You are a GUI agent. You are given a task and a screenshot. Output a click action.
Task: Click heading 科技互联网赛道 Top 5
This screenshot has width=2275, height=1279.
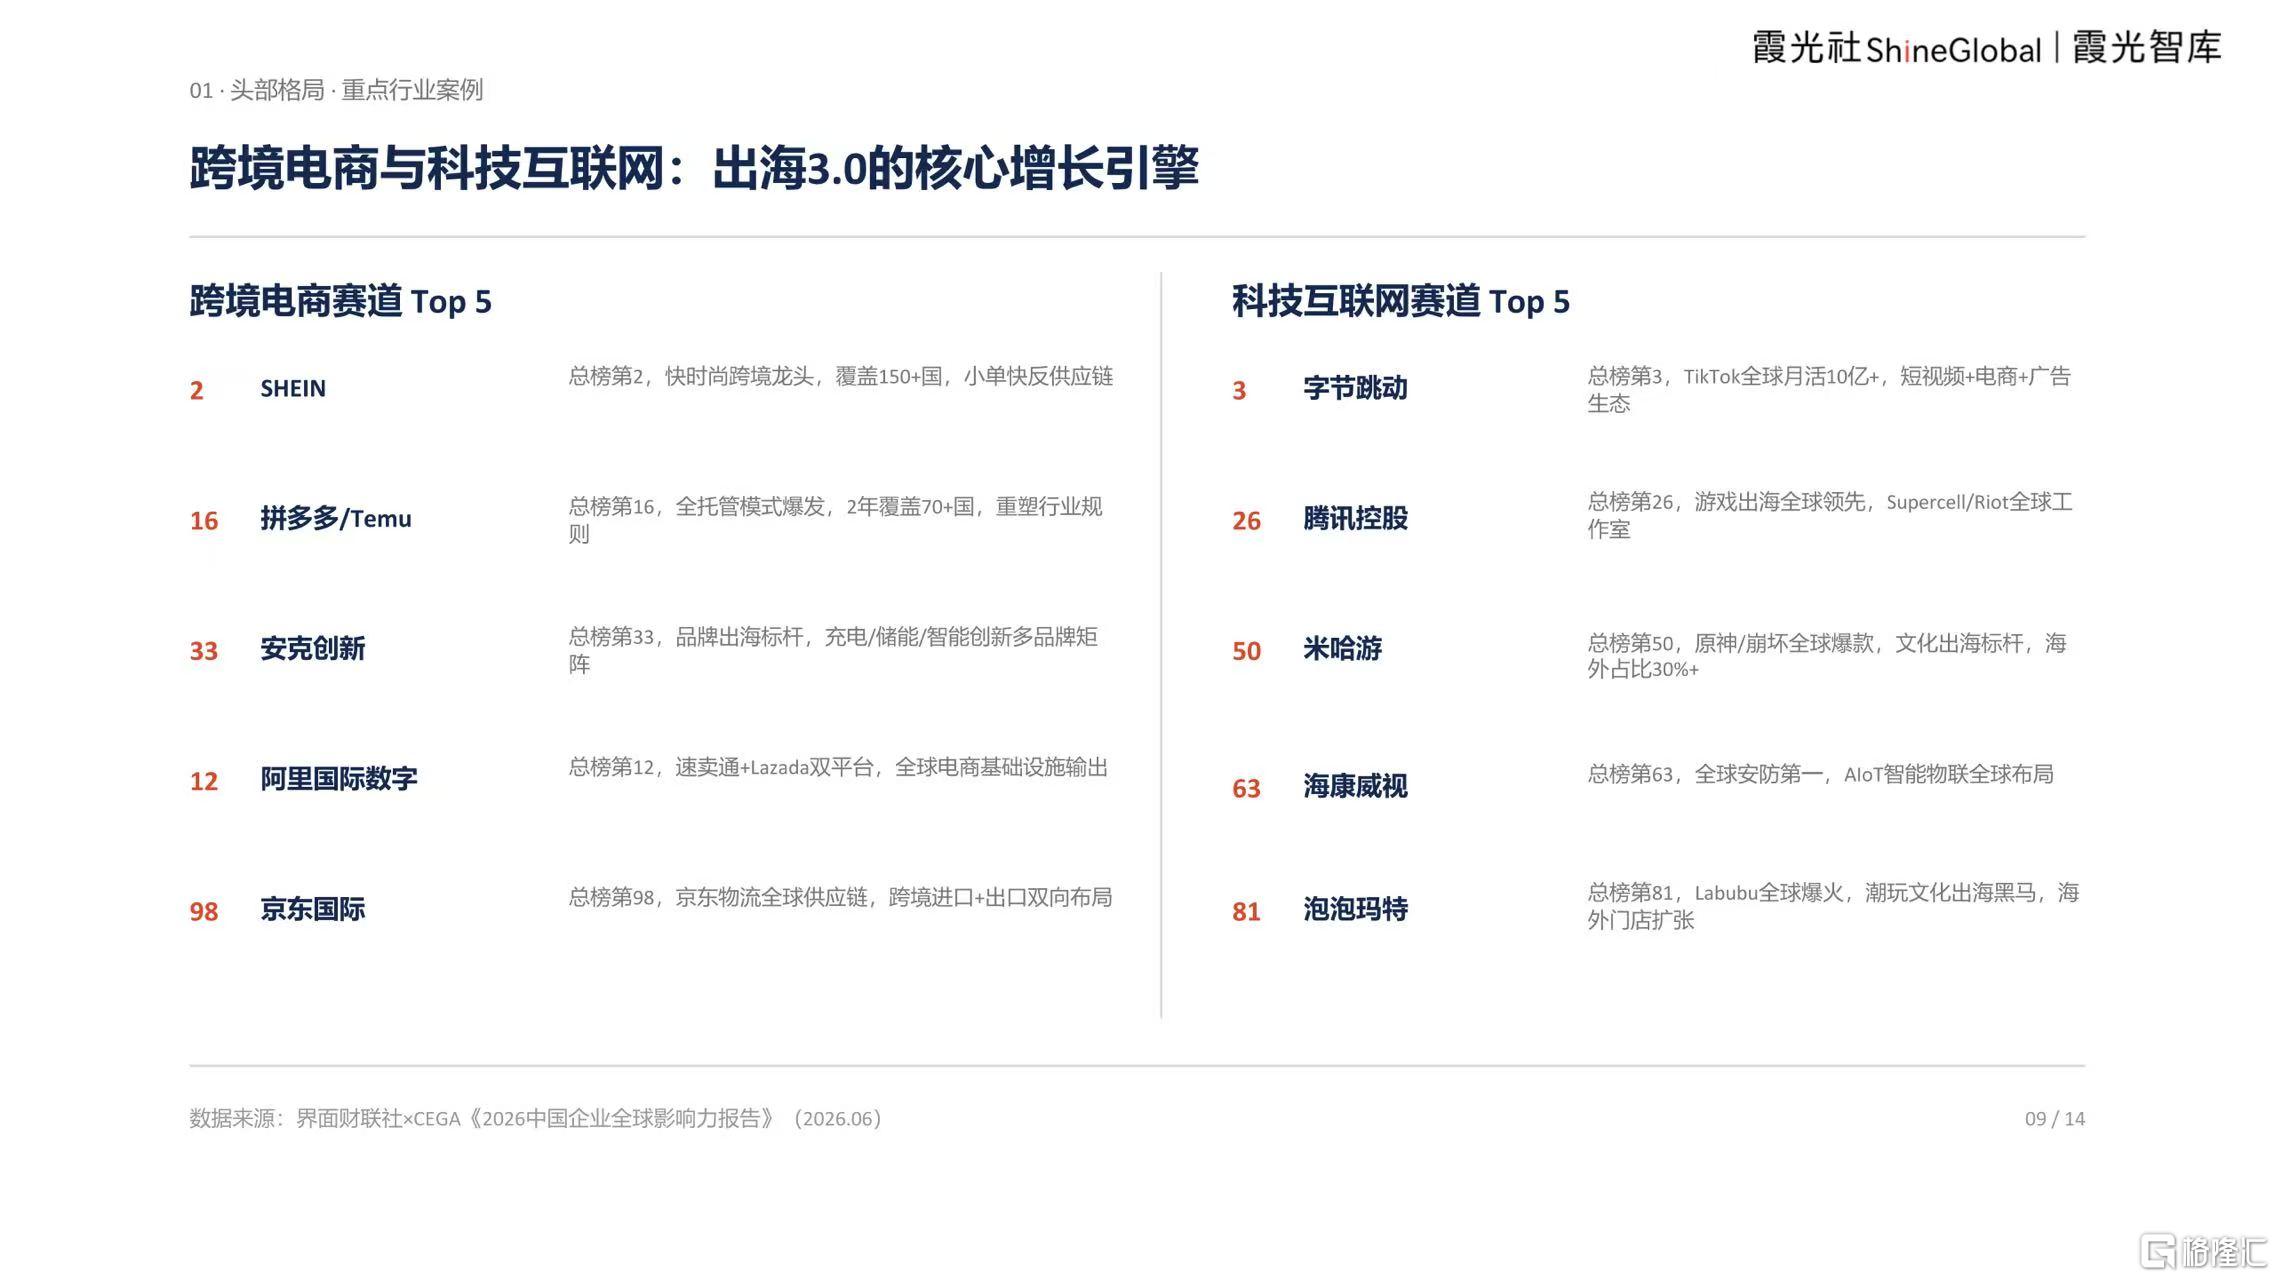coord(1400,301)
